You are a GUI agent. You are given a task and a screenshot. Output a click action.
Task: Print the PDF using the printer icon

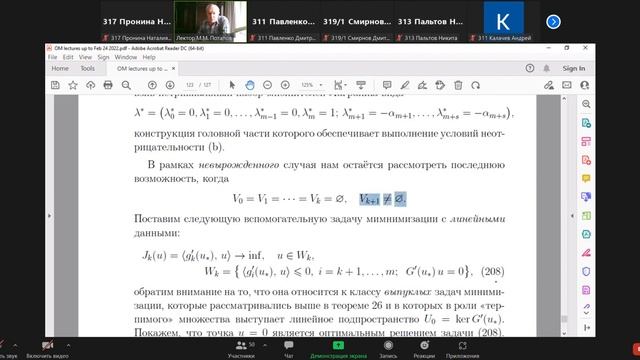click(108, 85)
